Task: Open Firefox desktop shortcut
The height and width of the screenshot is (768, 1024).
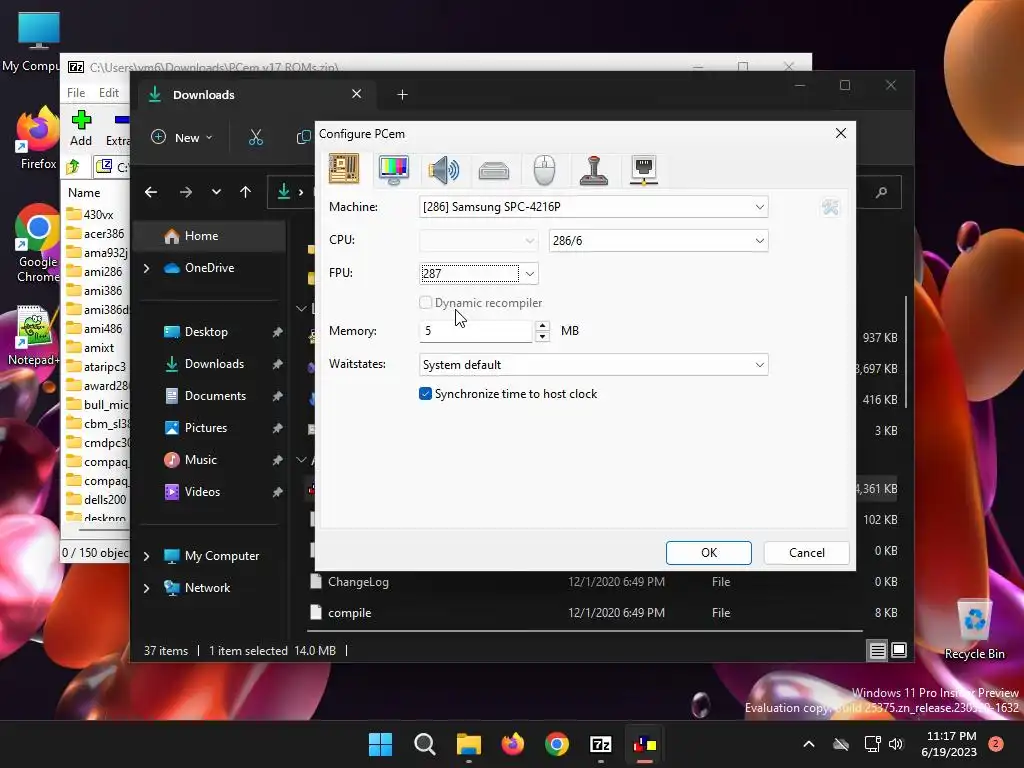Action: tap(38, 138)
